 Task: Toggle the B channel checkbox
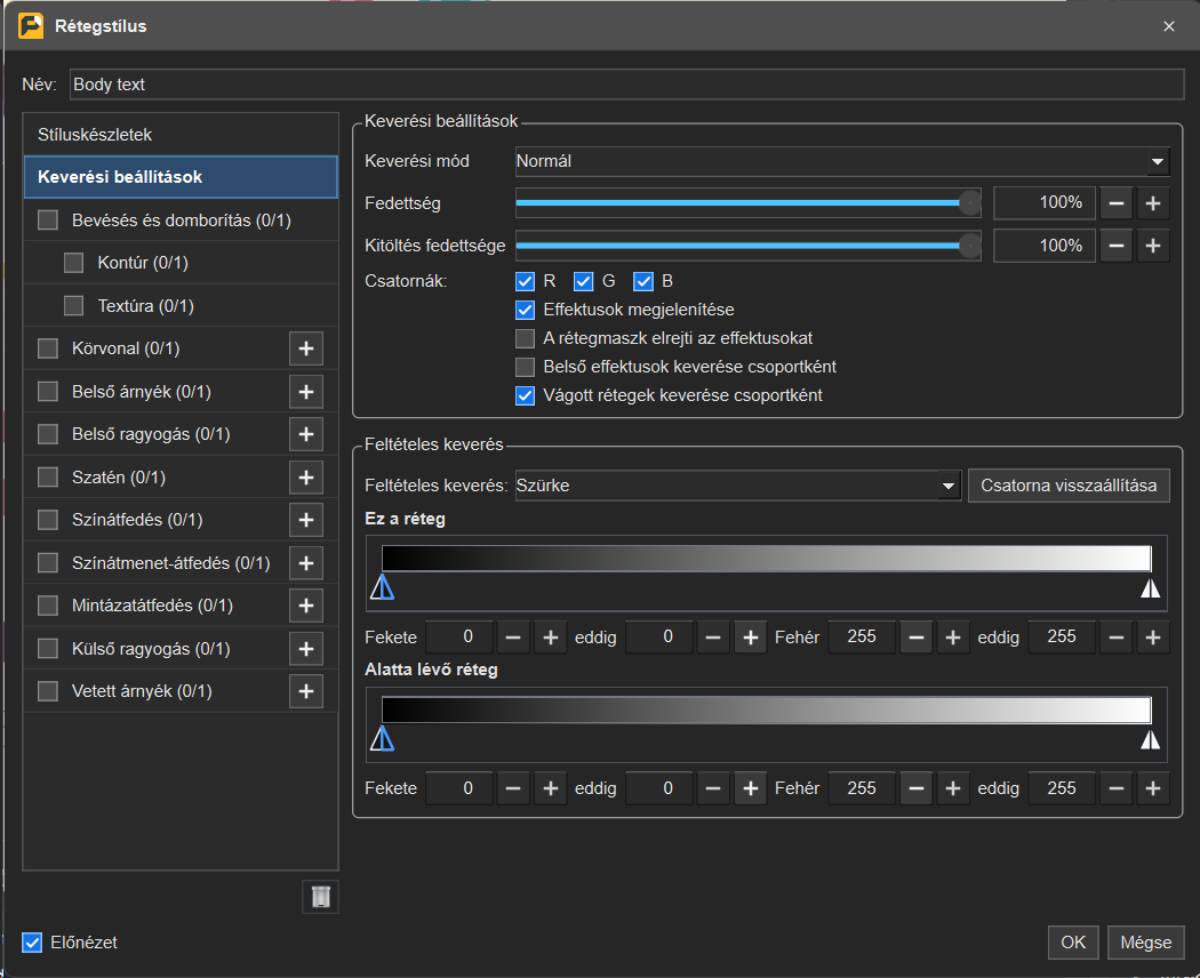[x=644, y=282]
